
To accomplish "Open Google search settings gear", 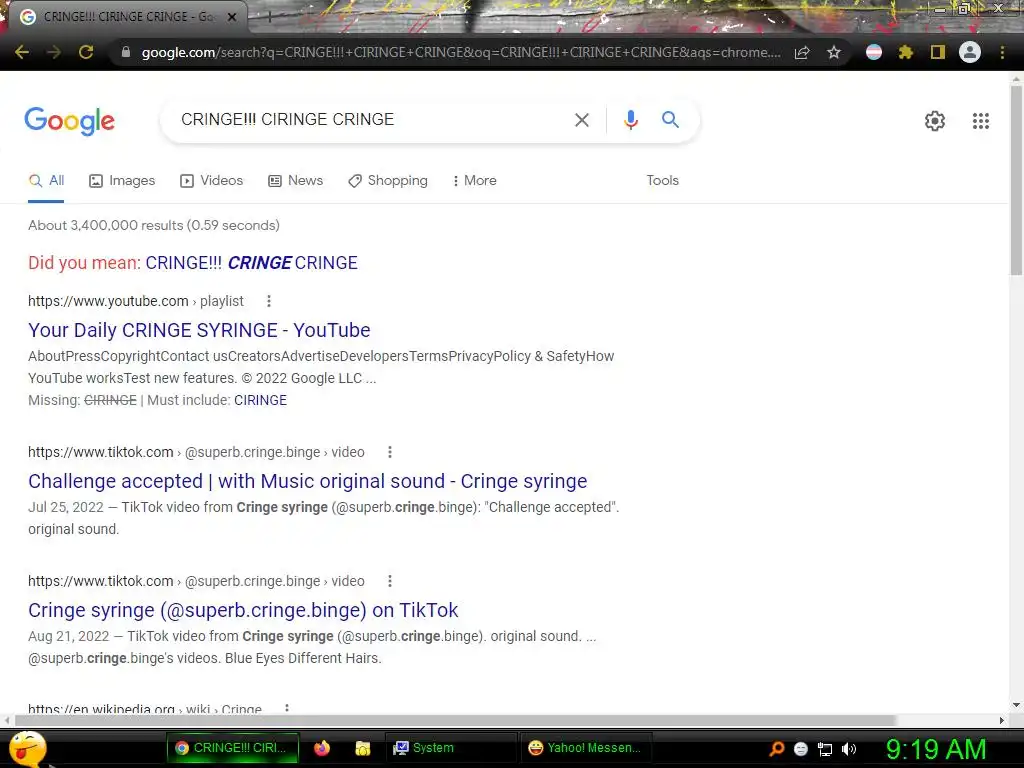I will tap(935, 121).
